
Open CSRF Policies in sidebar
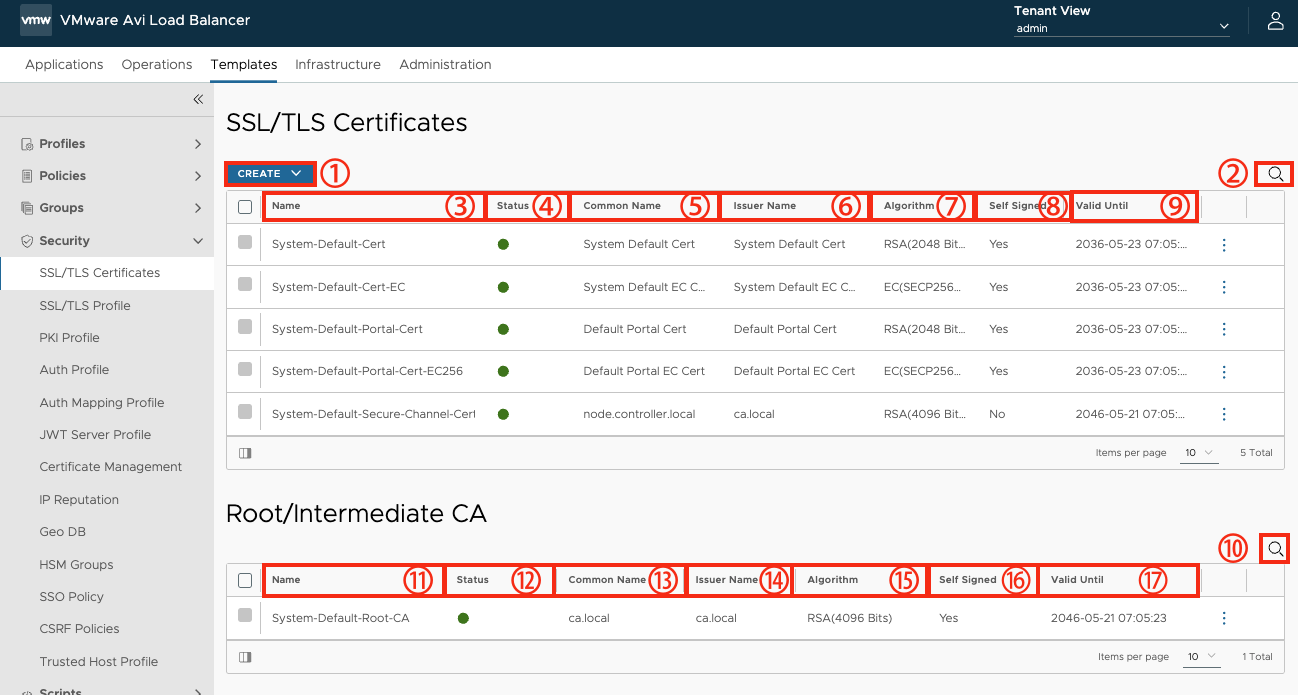coord(79,629)
